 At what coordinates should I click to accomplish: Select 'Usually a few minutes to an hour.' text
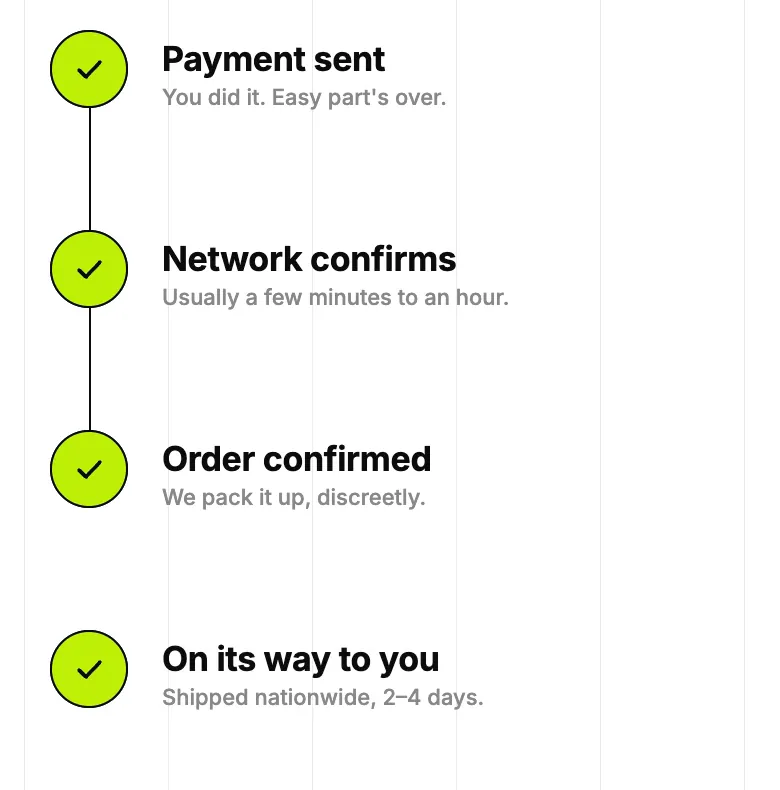tap(335, 298)
